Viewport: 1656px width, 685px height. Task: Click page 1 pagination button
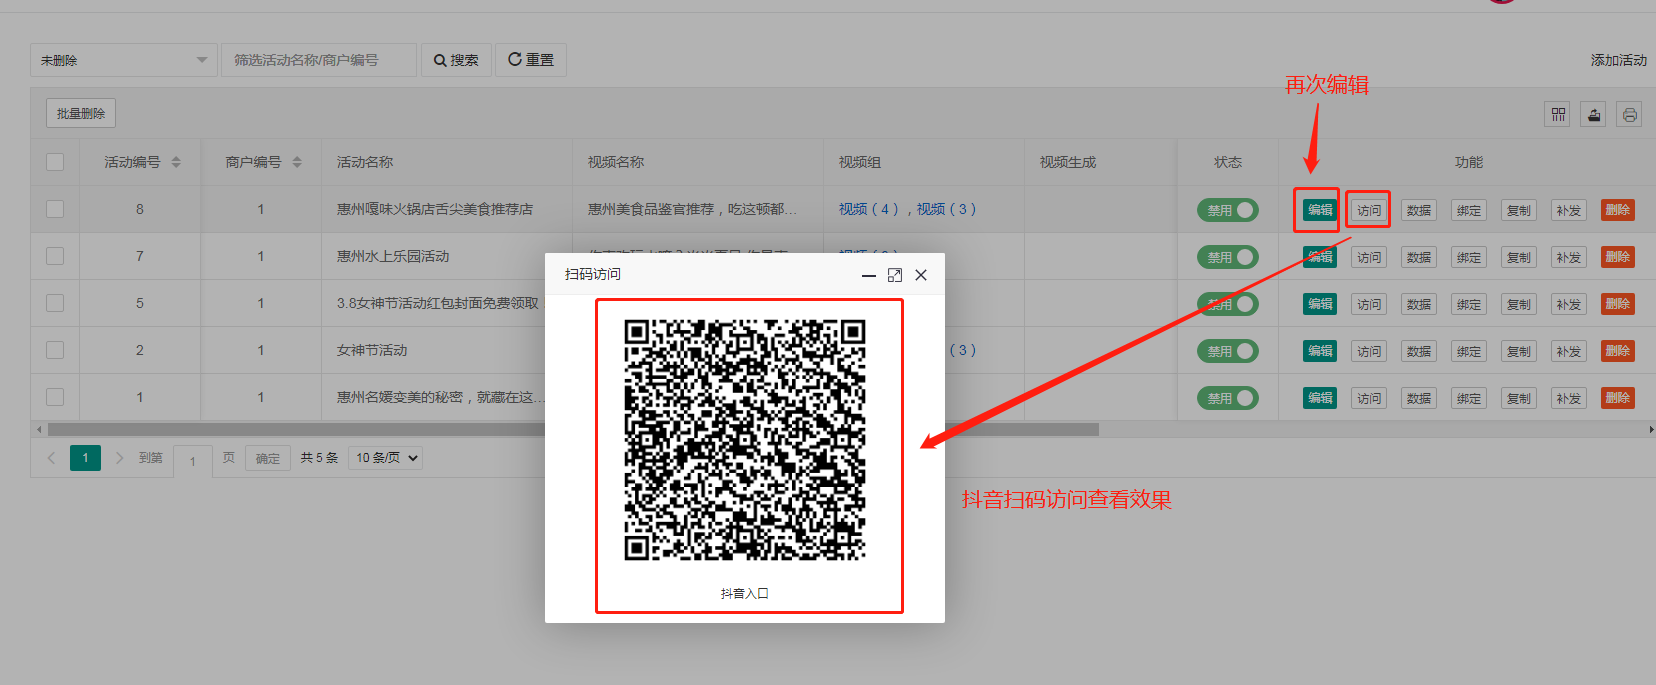click(85, 458)
